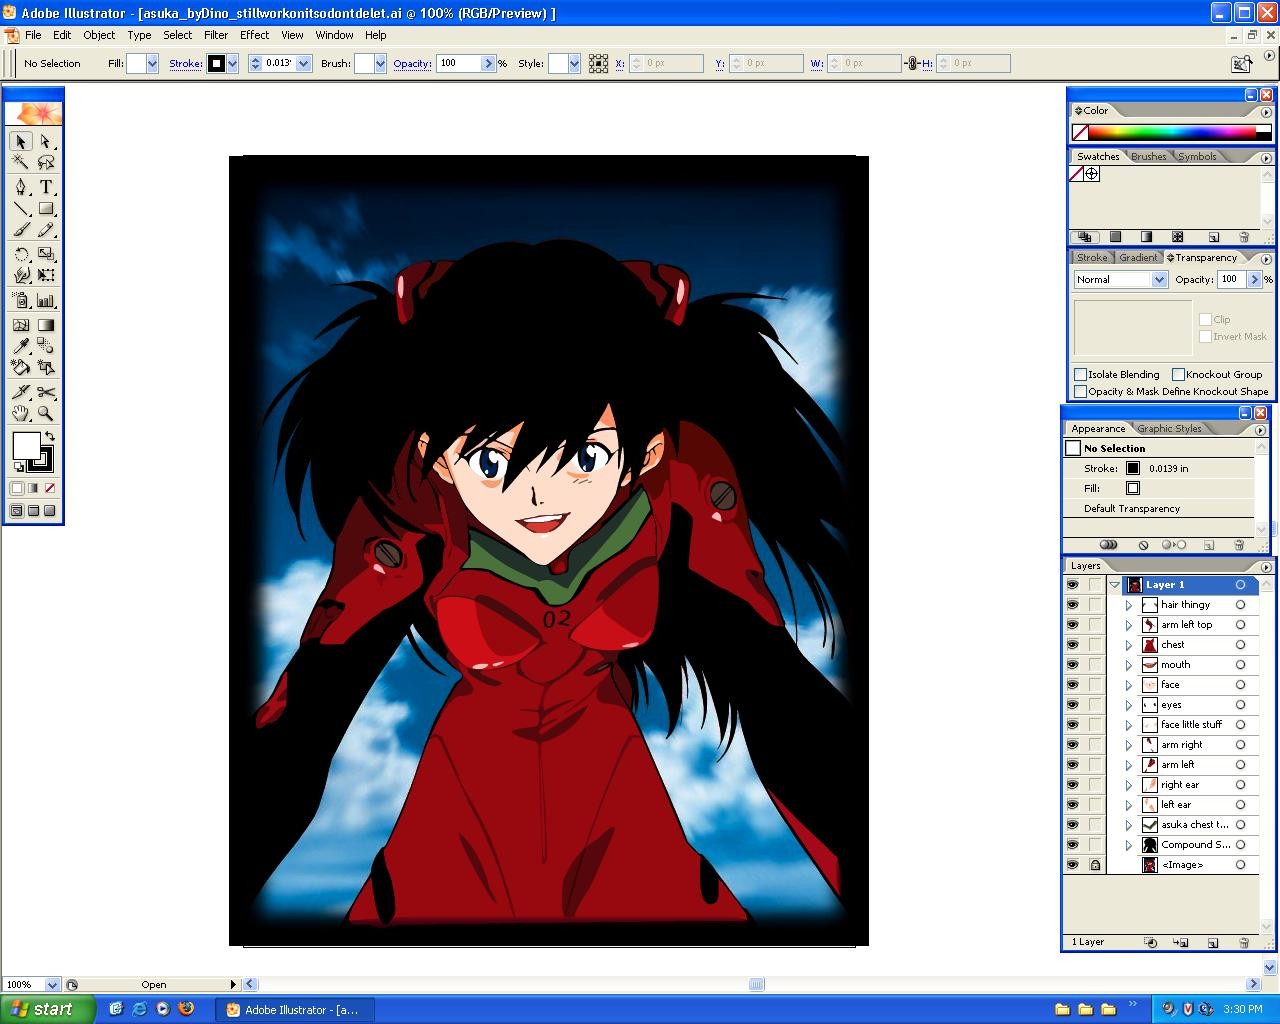Select the Mesh tool

coord(21,325)
